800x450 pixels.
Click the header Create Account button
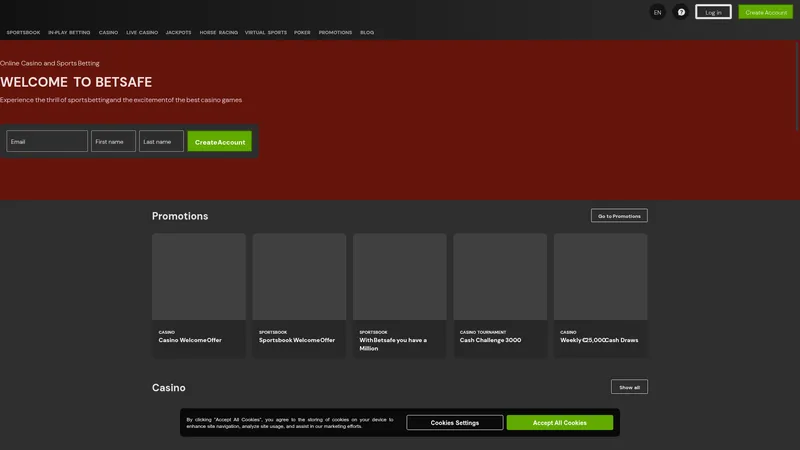(x=765, y=12)
